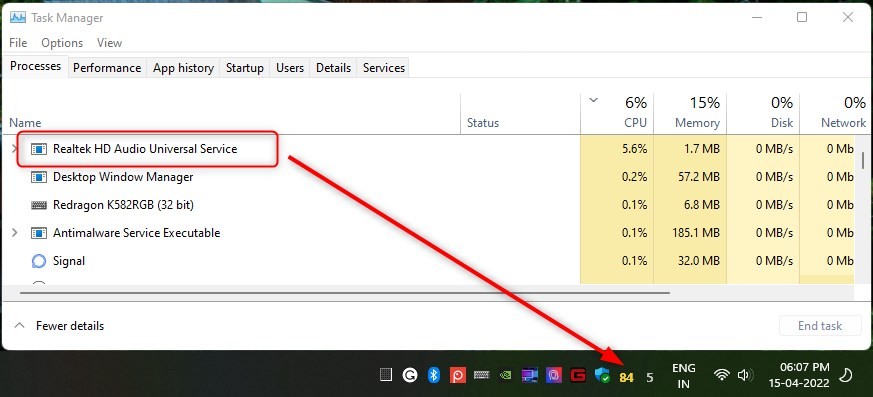Viewport: 873px width, 397px height.
Task: Click the purple monitor tray icon
Action: pos(529,375)
